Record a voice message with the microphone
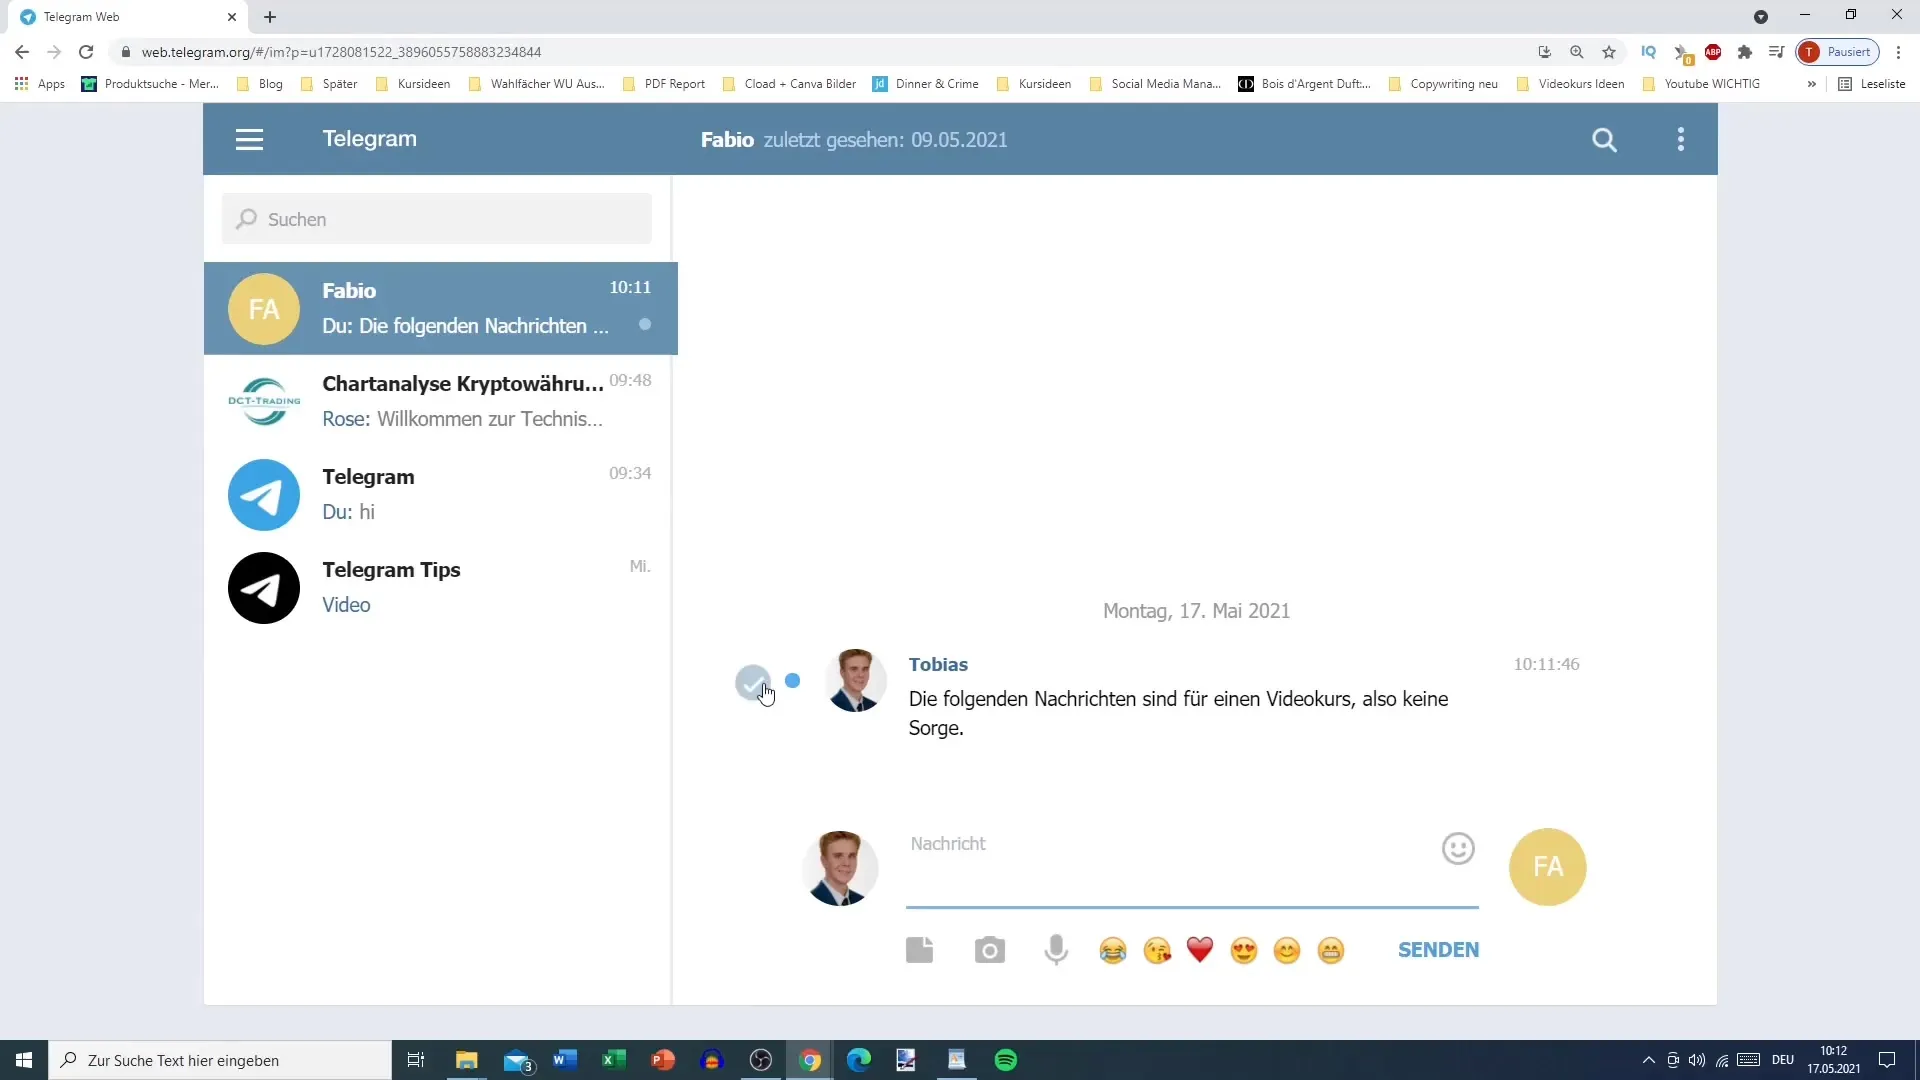This screenshot has height=1080, width=1920. coord(1056,949)
